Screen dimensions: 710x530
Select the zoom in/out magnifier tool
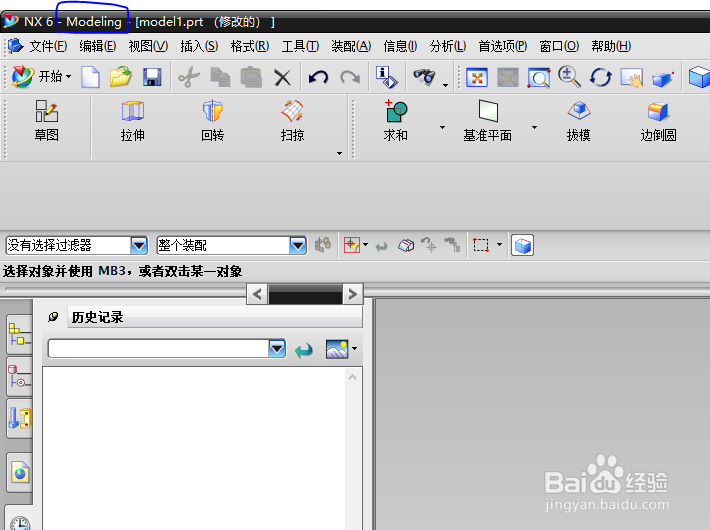pyautogui.click(x=569, y=77)
